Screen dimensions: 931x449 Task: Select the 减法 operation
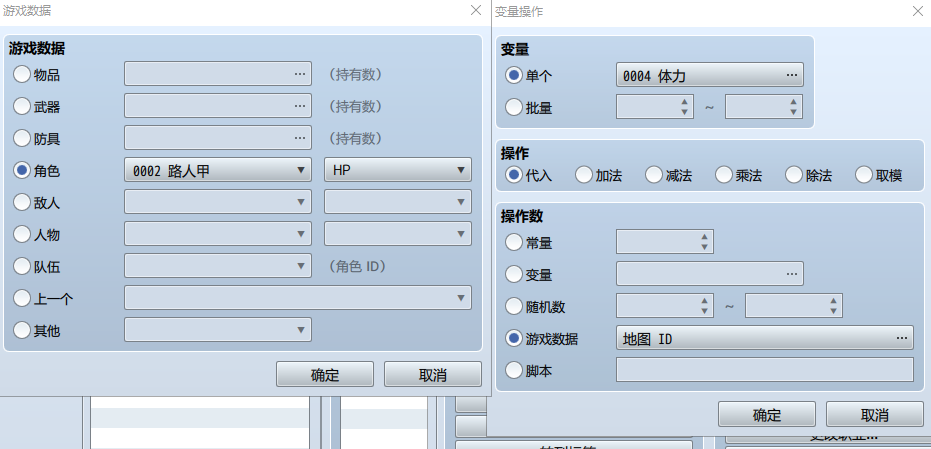[654, 175]
